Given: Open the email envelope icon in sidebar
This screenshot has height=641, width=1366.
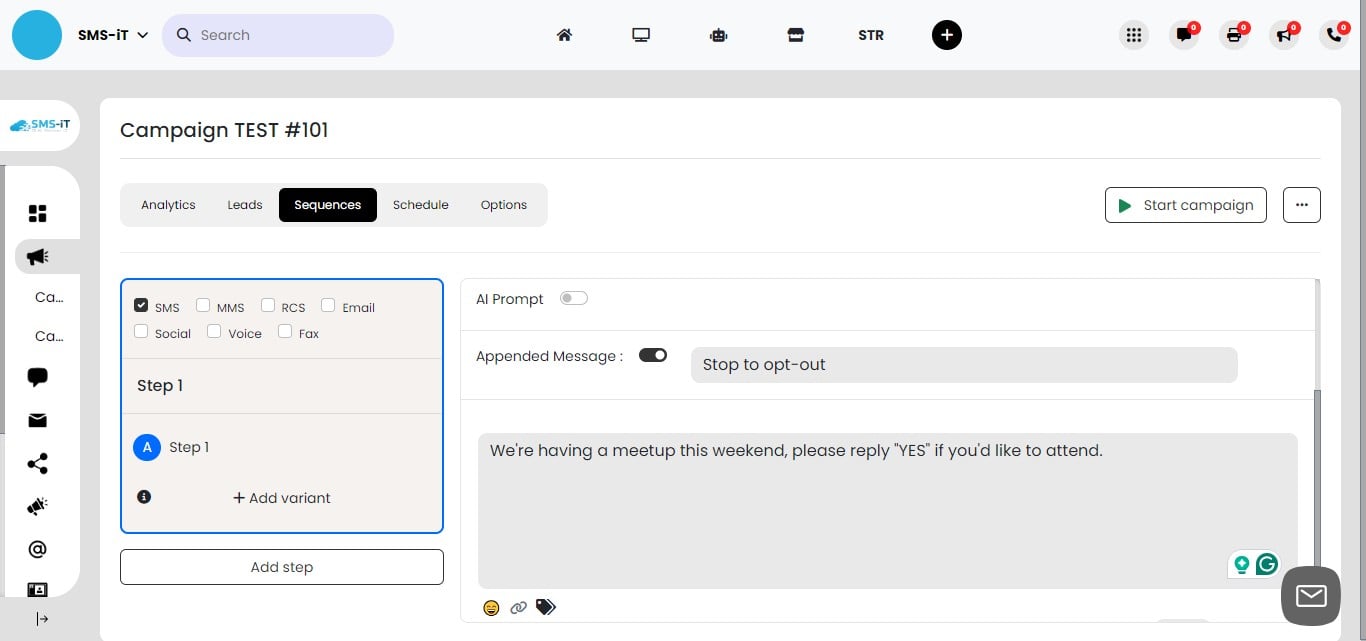Looking at the screenshot, I should coord(37,420).
